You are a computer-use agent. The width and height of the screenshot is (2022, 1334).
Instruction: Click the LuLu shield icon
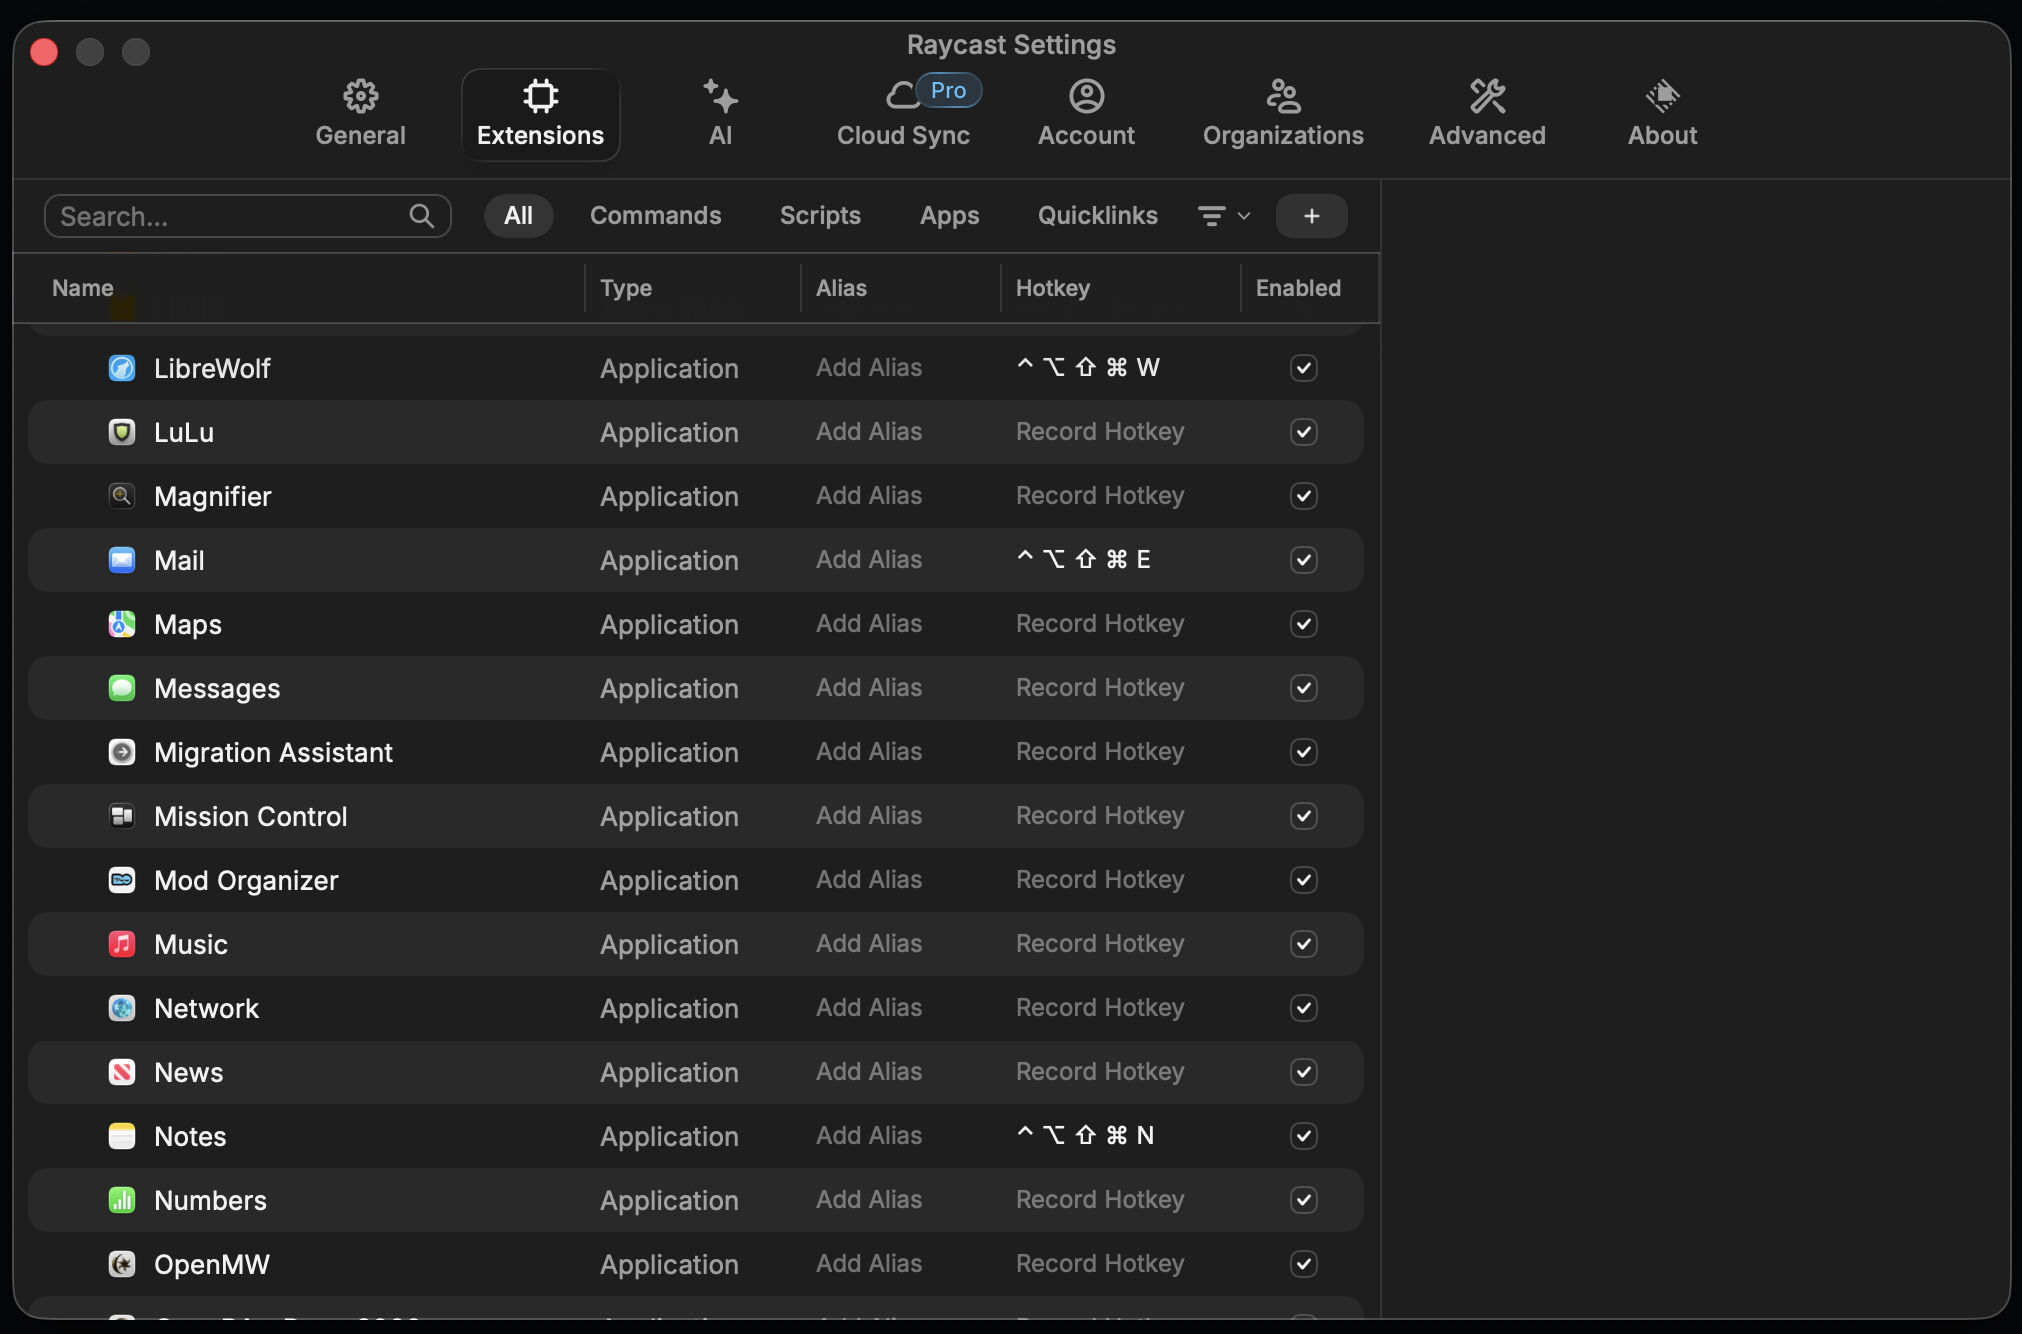pos(122,432)
